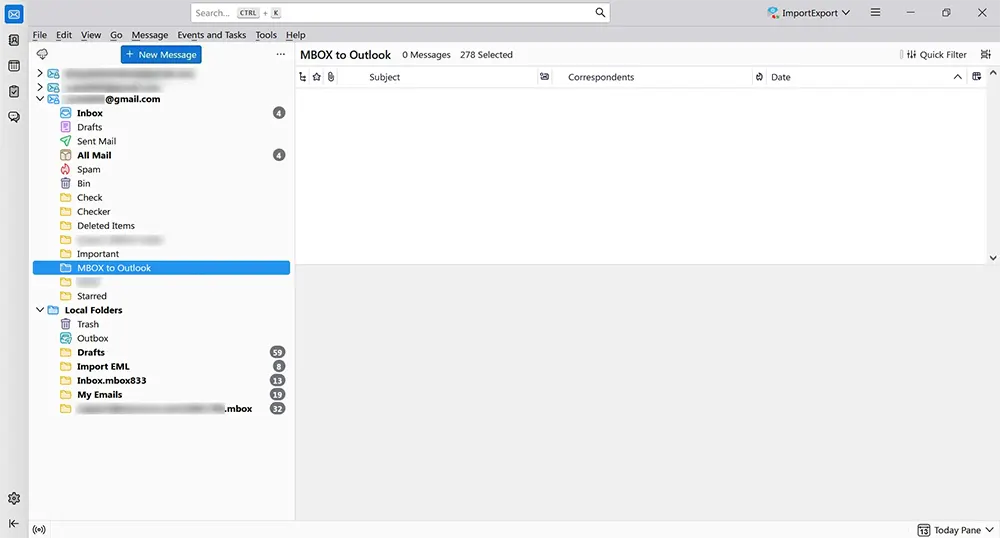Open Settings gear icon
This screenshot has width=1000, height=538.
coord(14,498)
